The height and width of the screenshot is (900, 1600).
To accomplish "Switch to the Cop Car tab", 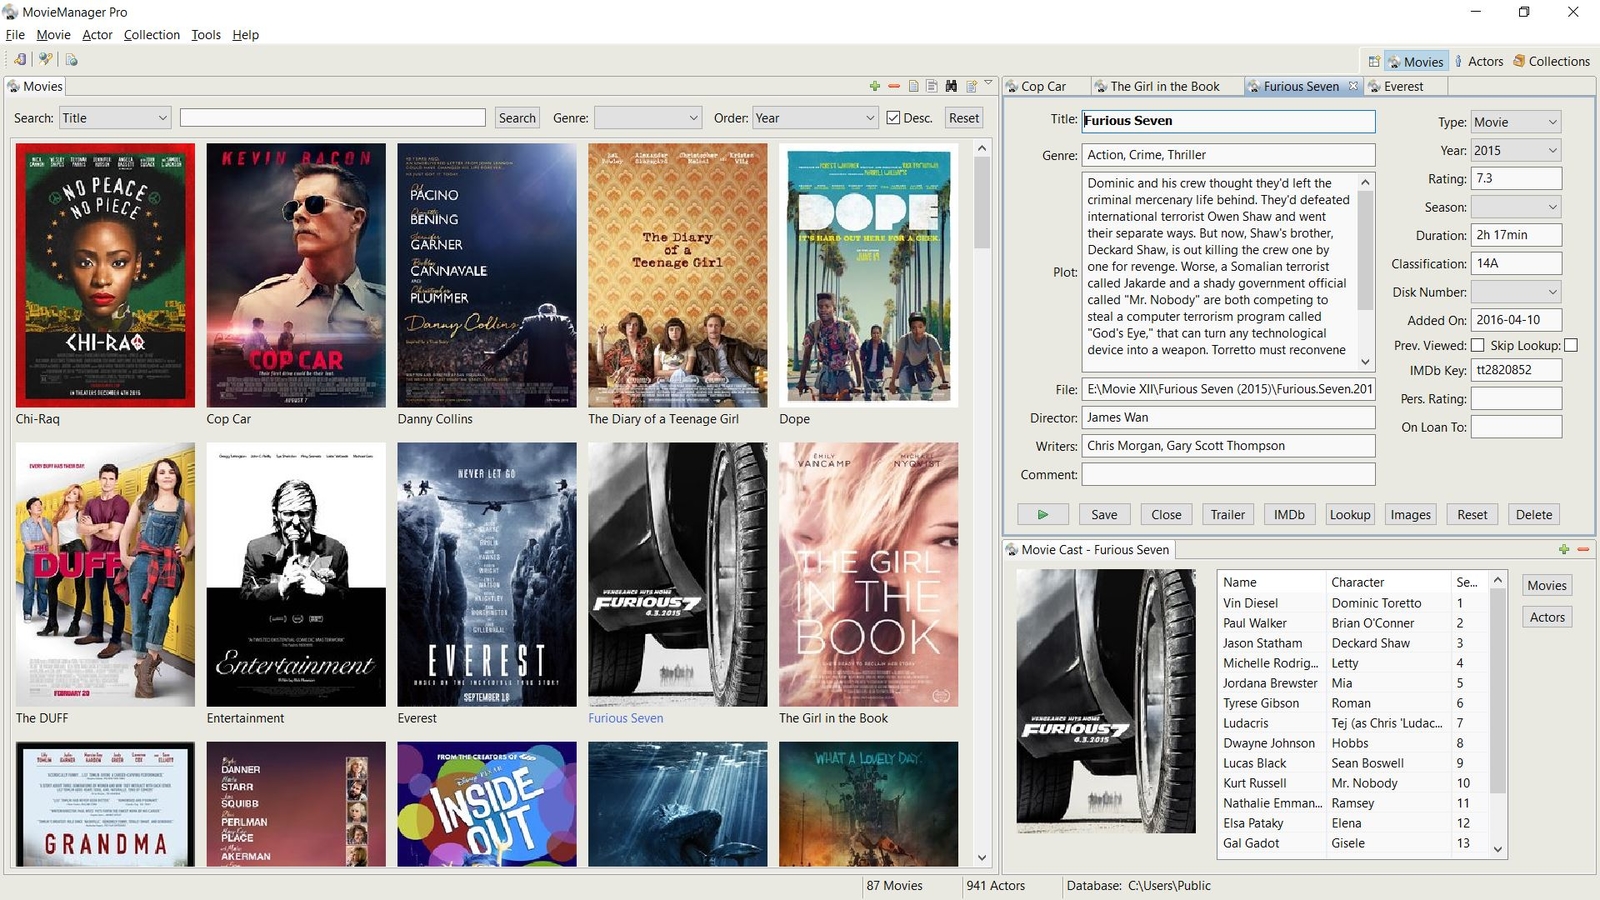I will tap(1044, 86).
